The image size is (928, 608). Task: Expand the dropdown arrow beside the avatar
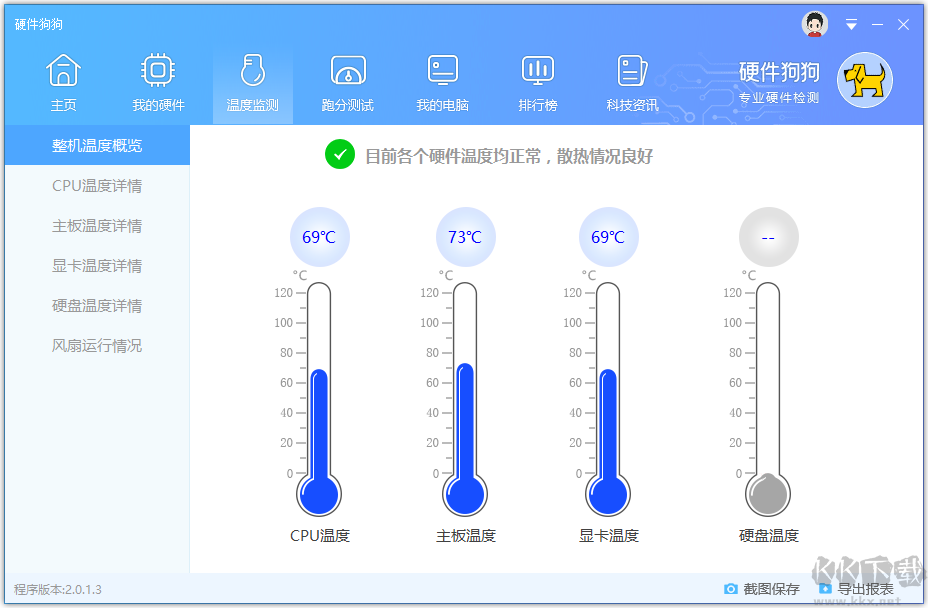[x=852, y=23]
